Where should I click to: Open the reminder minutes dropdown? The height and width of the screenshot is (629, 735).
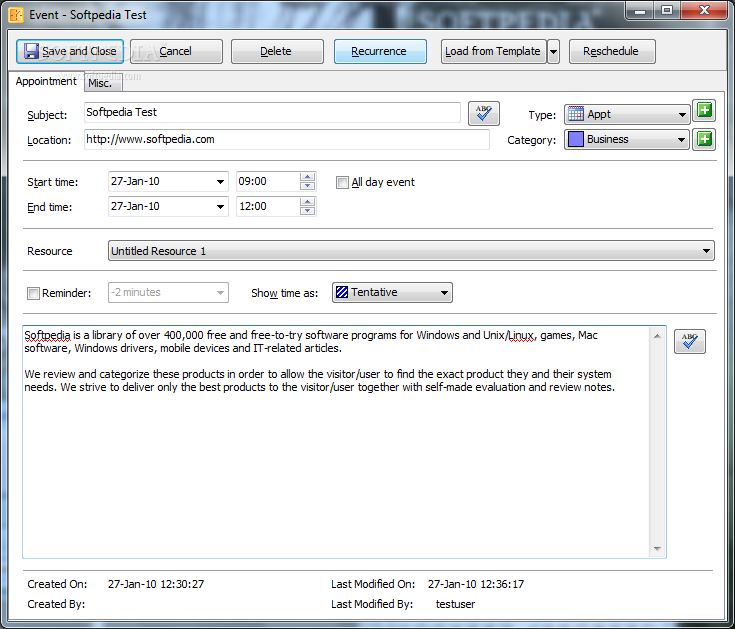[x=168, y=292]
